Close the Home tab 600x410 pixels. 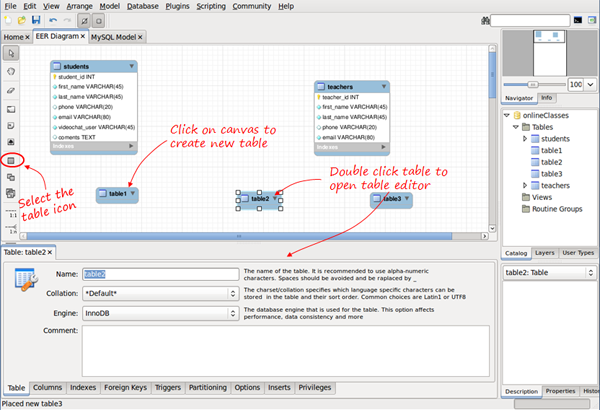click(27, 37)
